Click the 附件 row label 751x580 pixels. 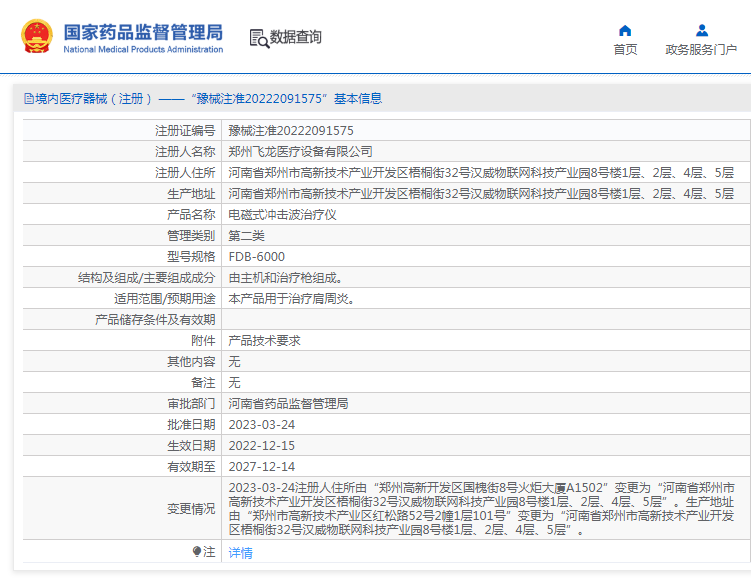pos(203,341)
